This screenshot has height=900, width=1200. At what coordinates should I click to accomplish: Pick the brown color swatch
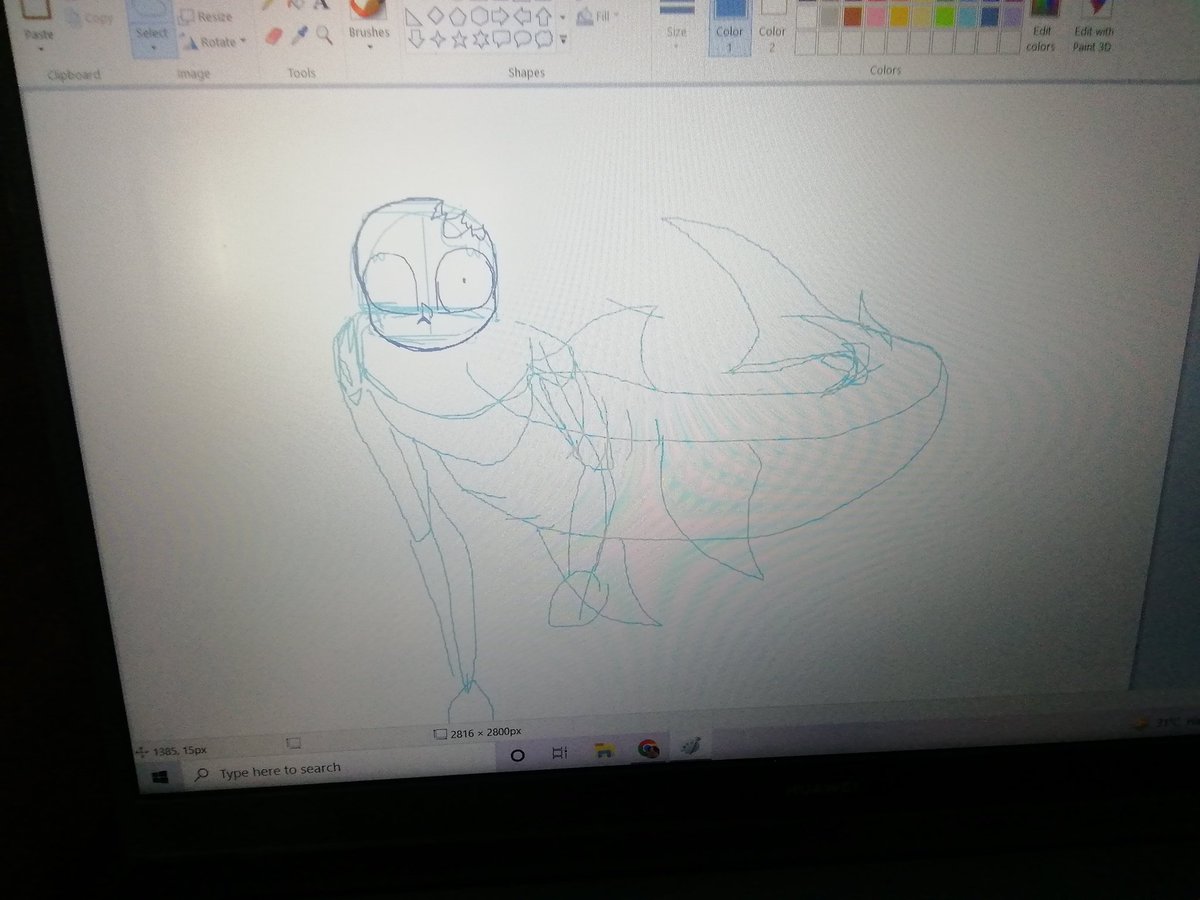click(x=852, y=16)
